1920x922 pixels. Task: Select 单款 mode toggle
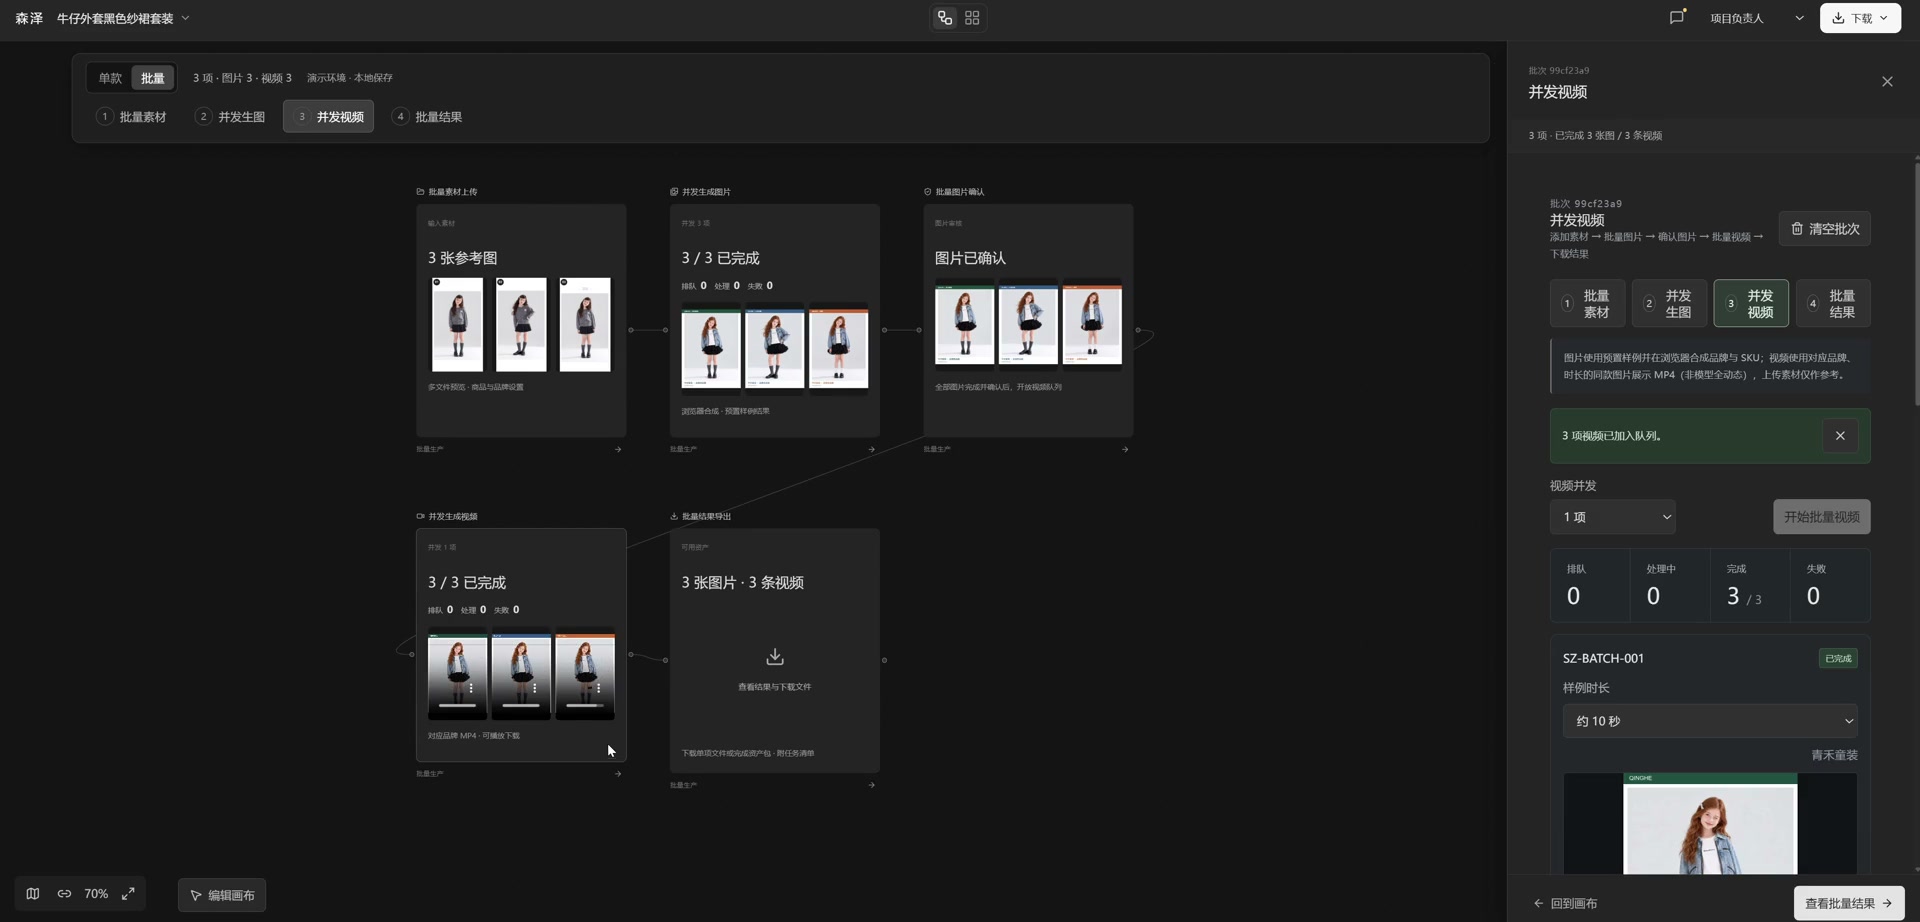(x=110, y=78)
